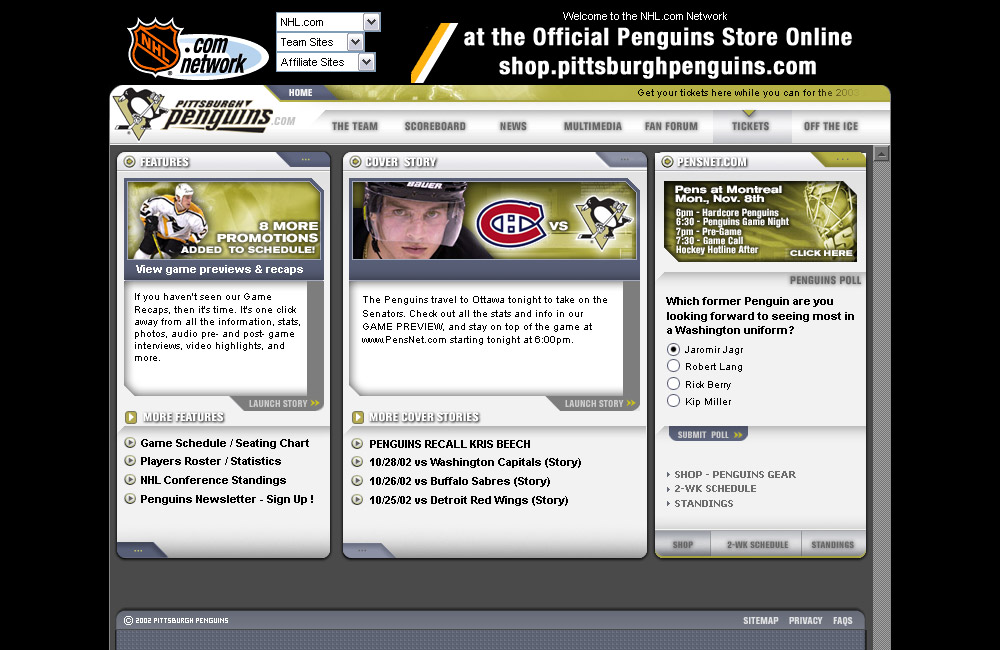Click the Penguins logo in cover story banner
Image resolution: width=1000 pixels, height=650 pixels.
(603, 222)
